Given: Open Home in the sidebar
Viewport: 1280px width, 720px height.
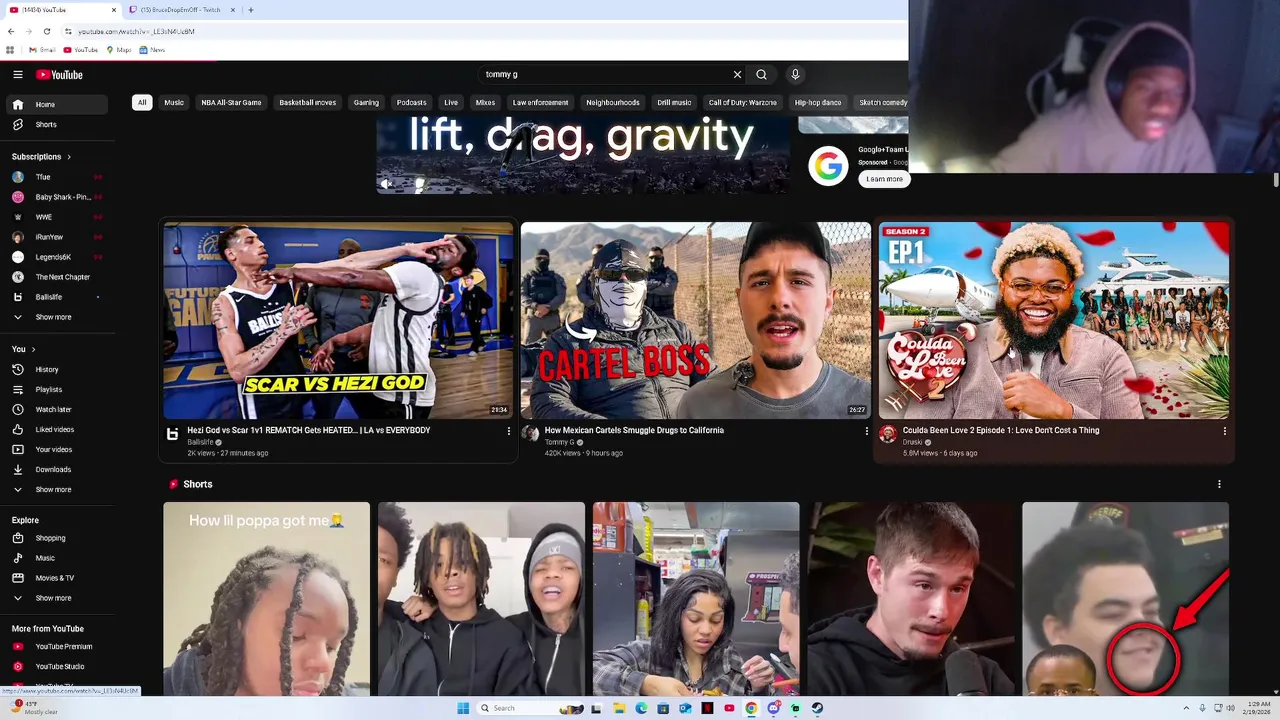Looking at the screenshot, I should pos(56,104).
